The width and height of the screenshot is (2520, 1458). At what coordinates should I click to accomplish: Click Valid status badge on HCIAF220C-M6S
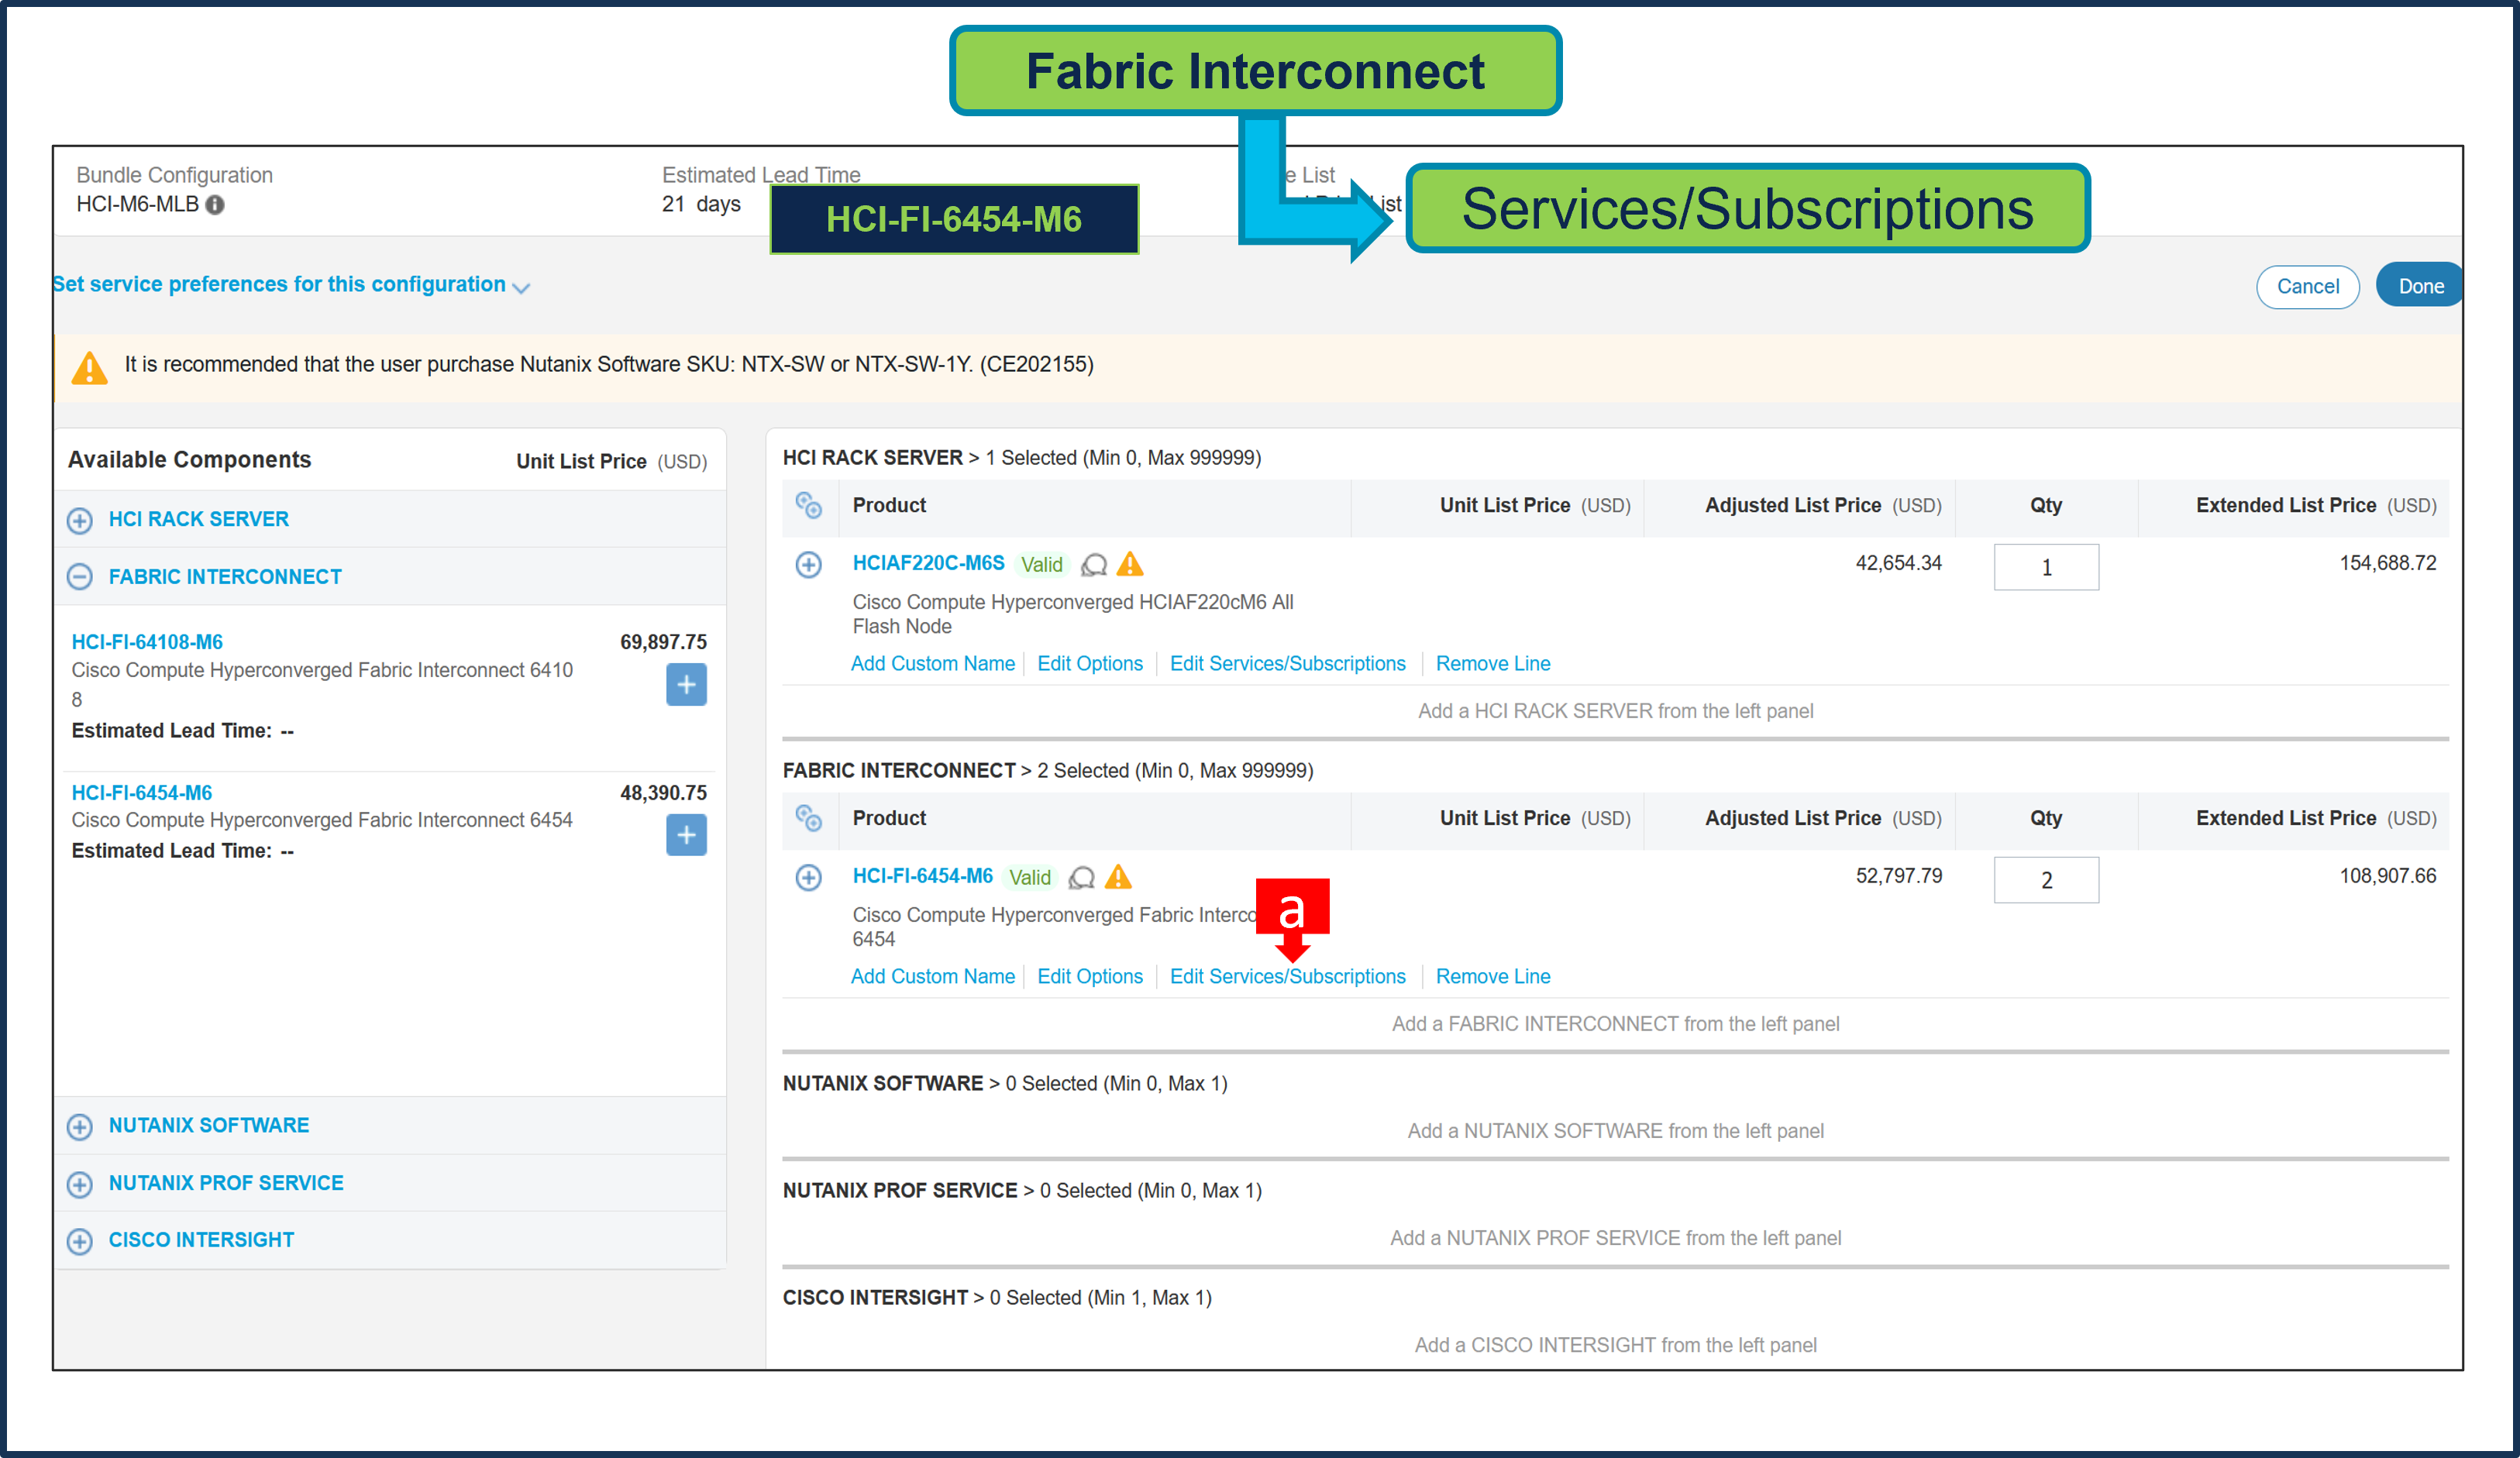(1041, 565)
